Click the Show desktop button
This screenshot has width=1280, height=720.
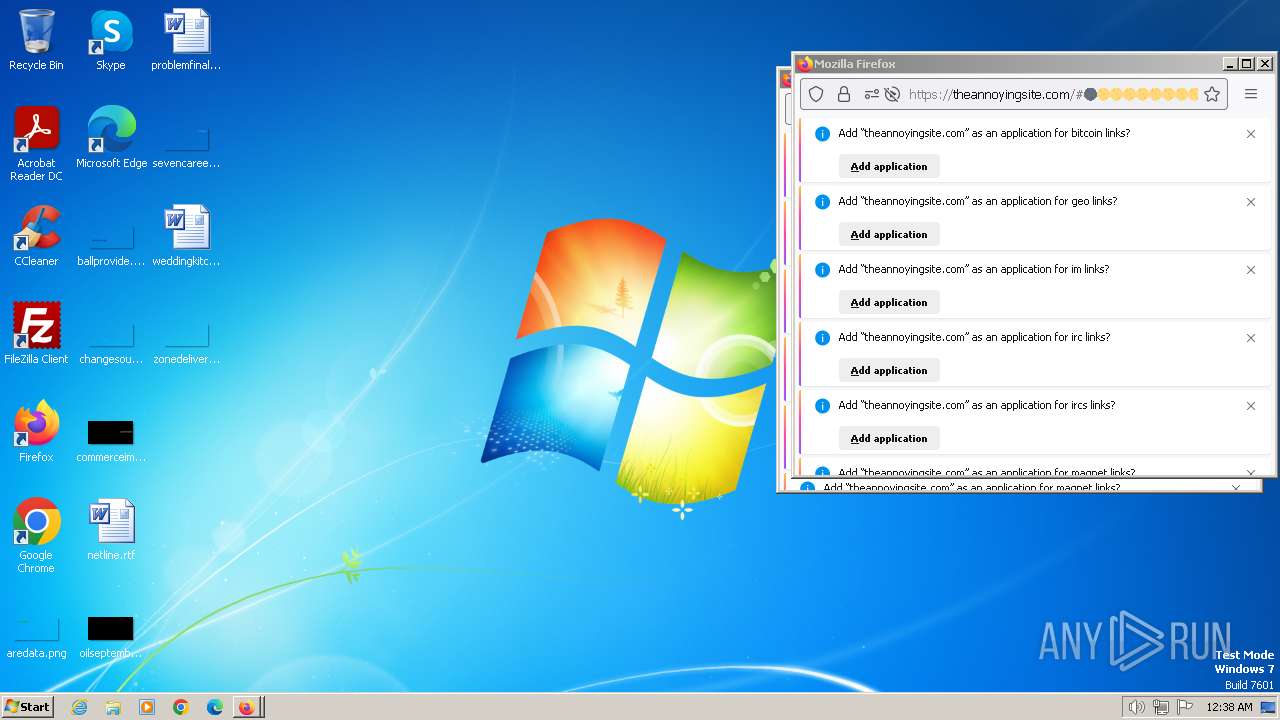tap(1268, 707)
